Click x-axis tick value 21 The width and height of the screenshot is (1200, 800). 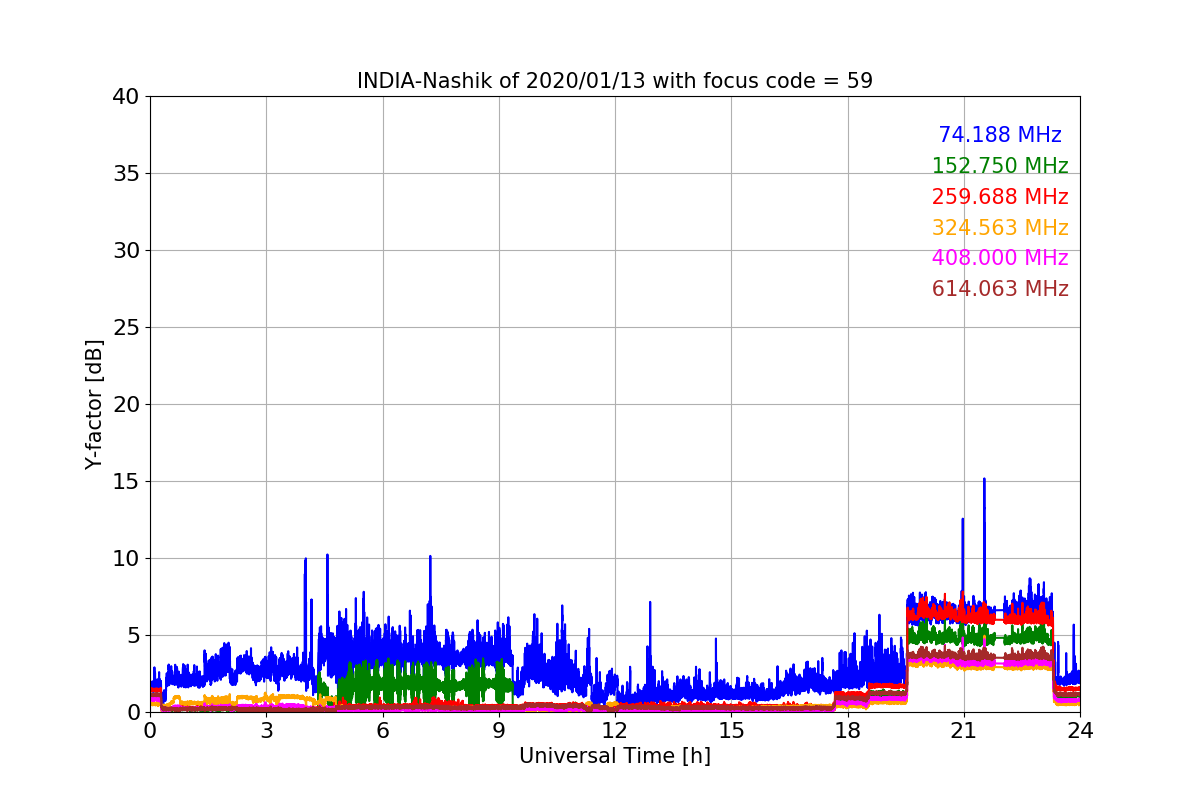pos(964,731)
